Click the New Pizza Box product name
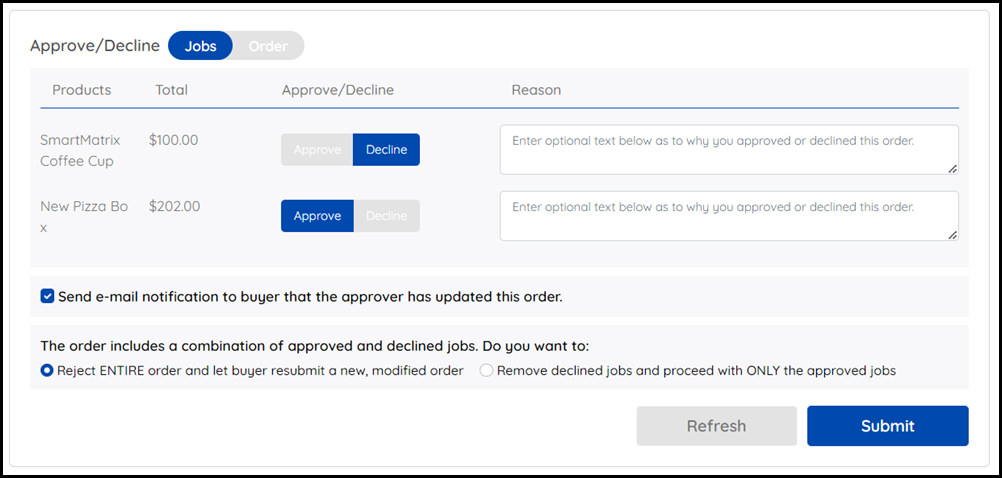 click(84, 216)
